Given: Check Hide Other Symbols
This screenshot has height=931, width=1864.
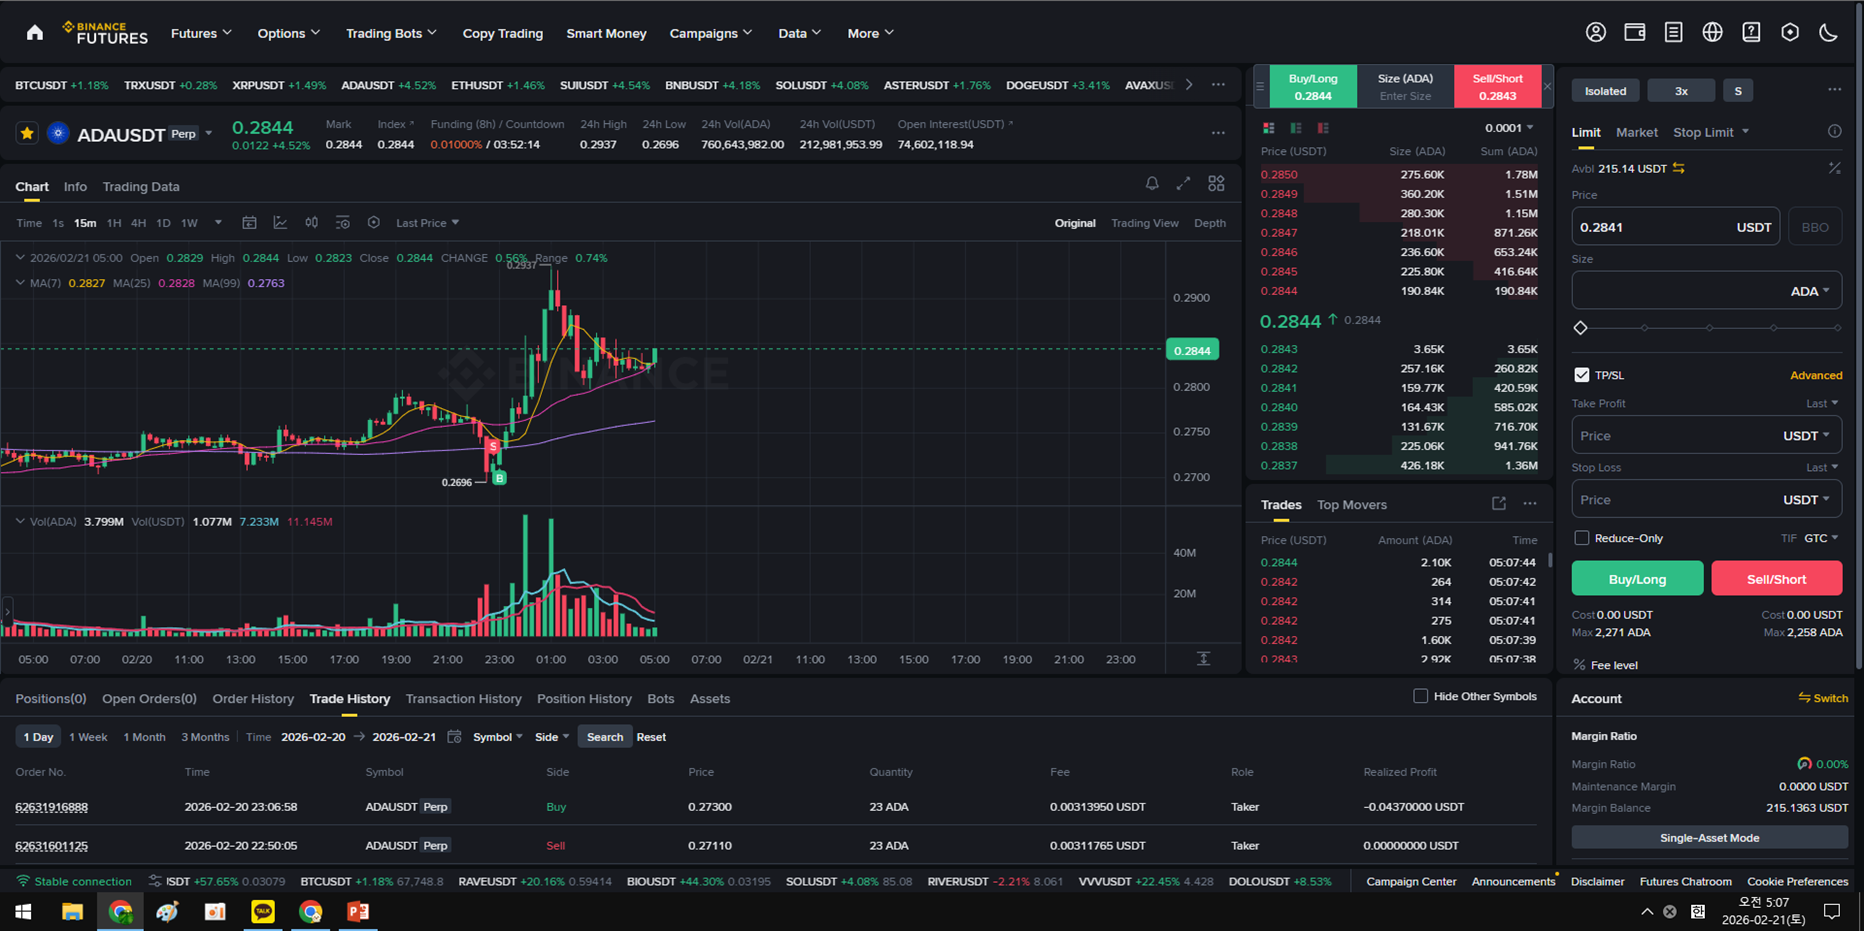Looking at the screenshot, I should coord(1420,696).
